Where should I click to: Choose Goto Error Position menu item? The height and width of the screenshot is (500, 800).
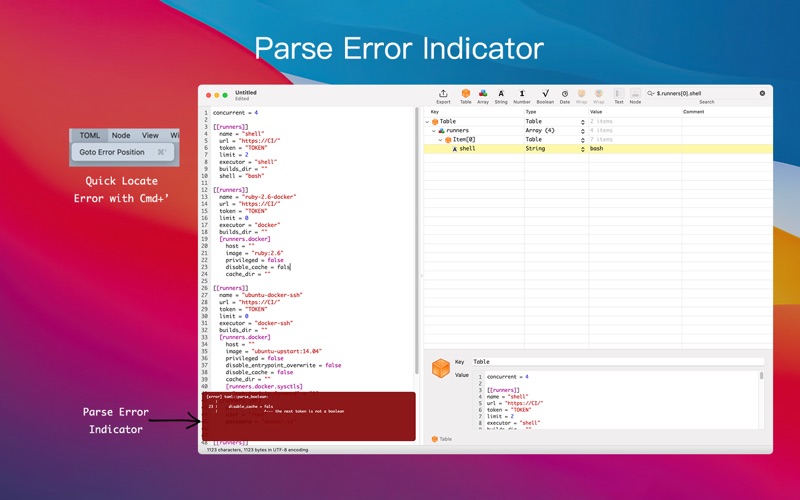click(112, 153)
